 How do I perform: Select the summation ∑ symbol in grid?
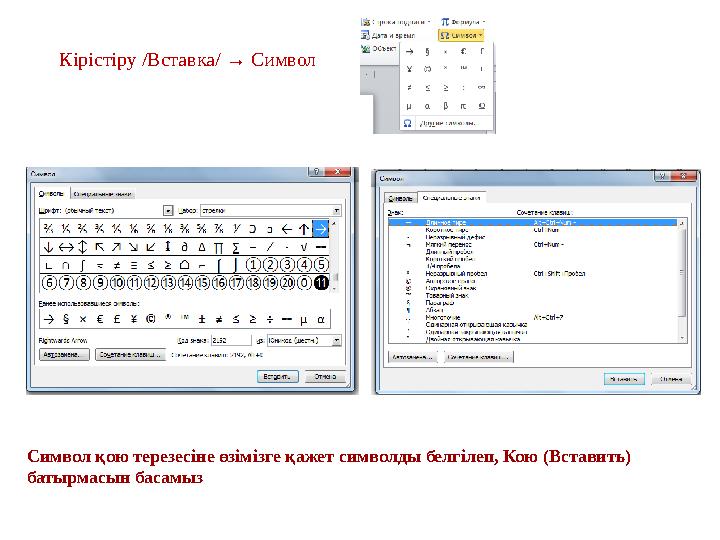pyautogui.click(x=236, y=247)
